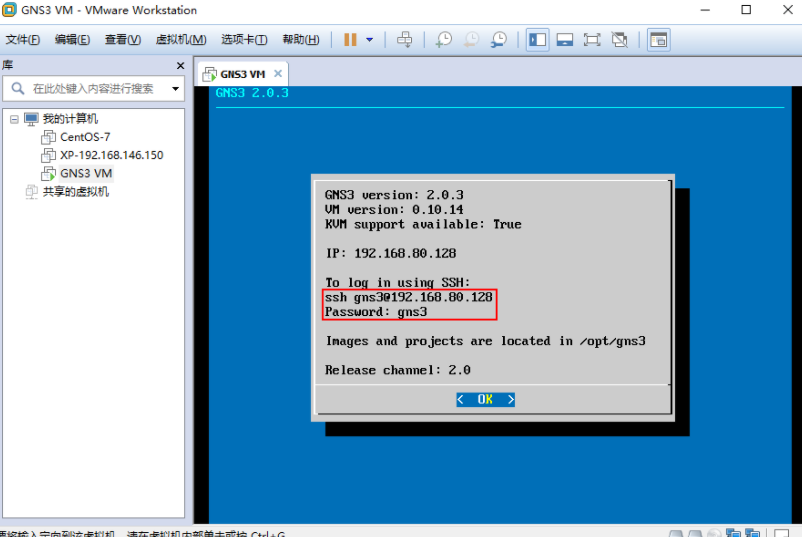The image size is (802, 537).
Task: Select 我的计算机 in the library tree
Action: [x=70, y=119]
